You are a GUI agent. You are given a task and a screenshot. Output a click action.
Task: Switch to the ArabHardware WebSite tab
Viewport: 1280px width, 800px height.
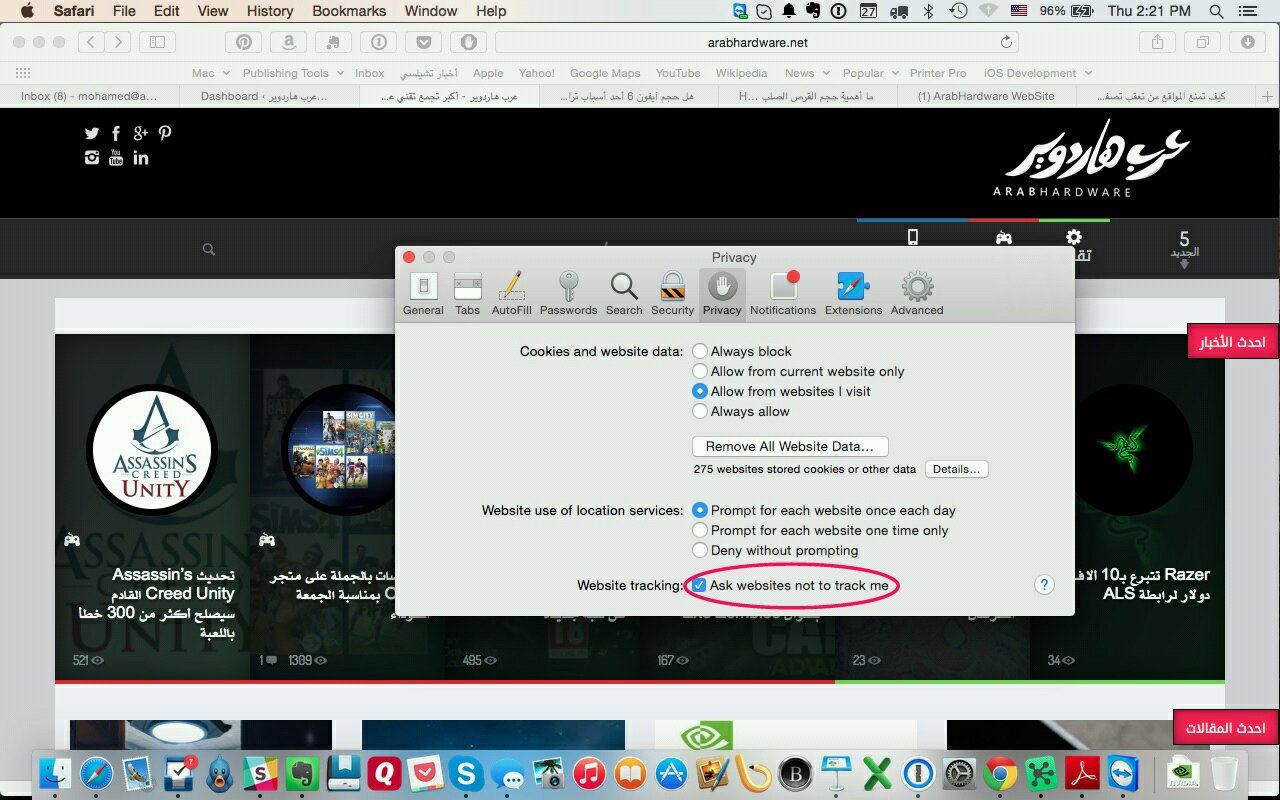987,96
